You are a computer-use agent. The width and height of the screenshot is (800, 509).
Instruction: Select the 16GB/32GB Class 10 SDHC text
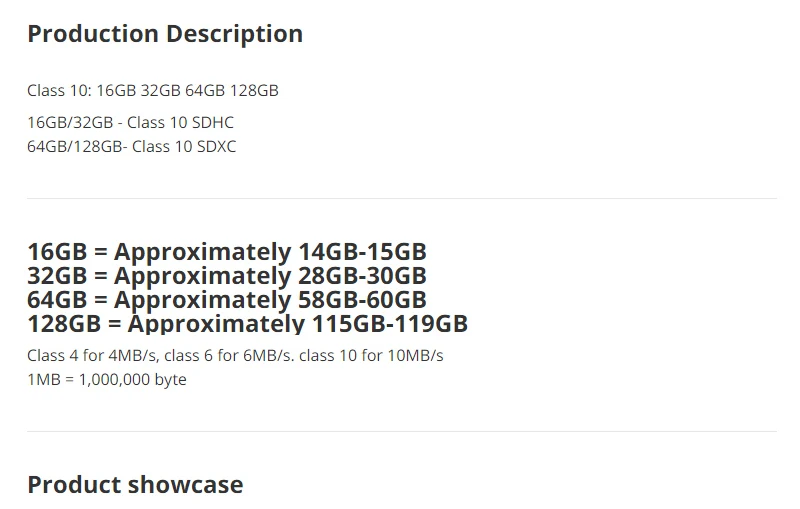point(130,122)
